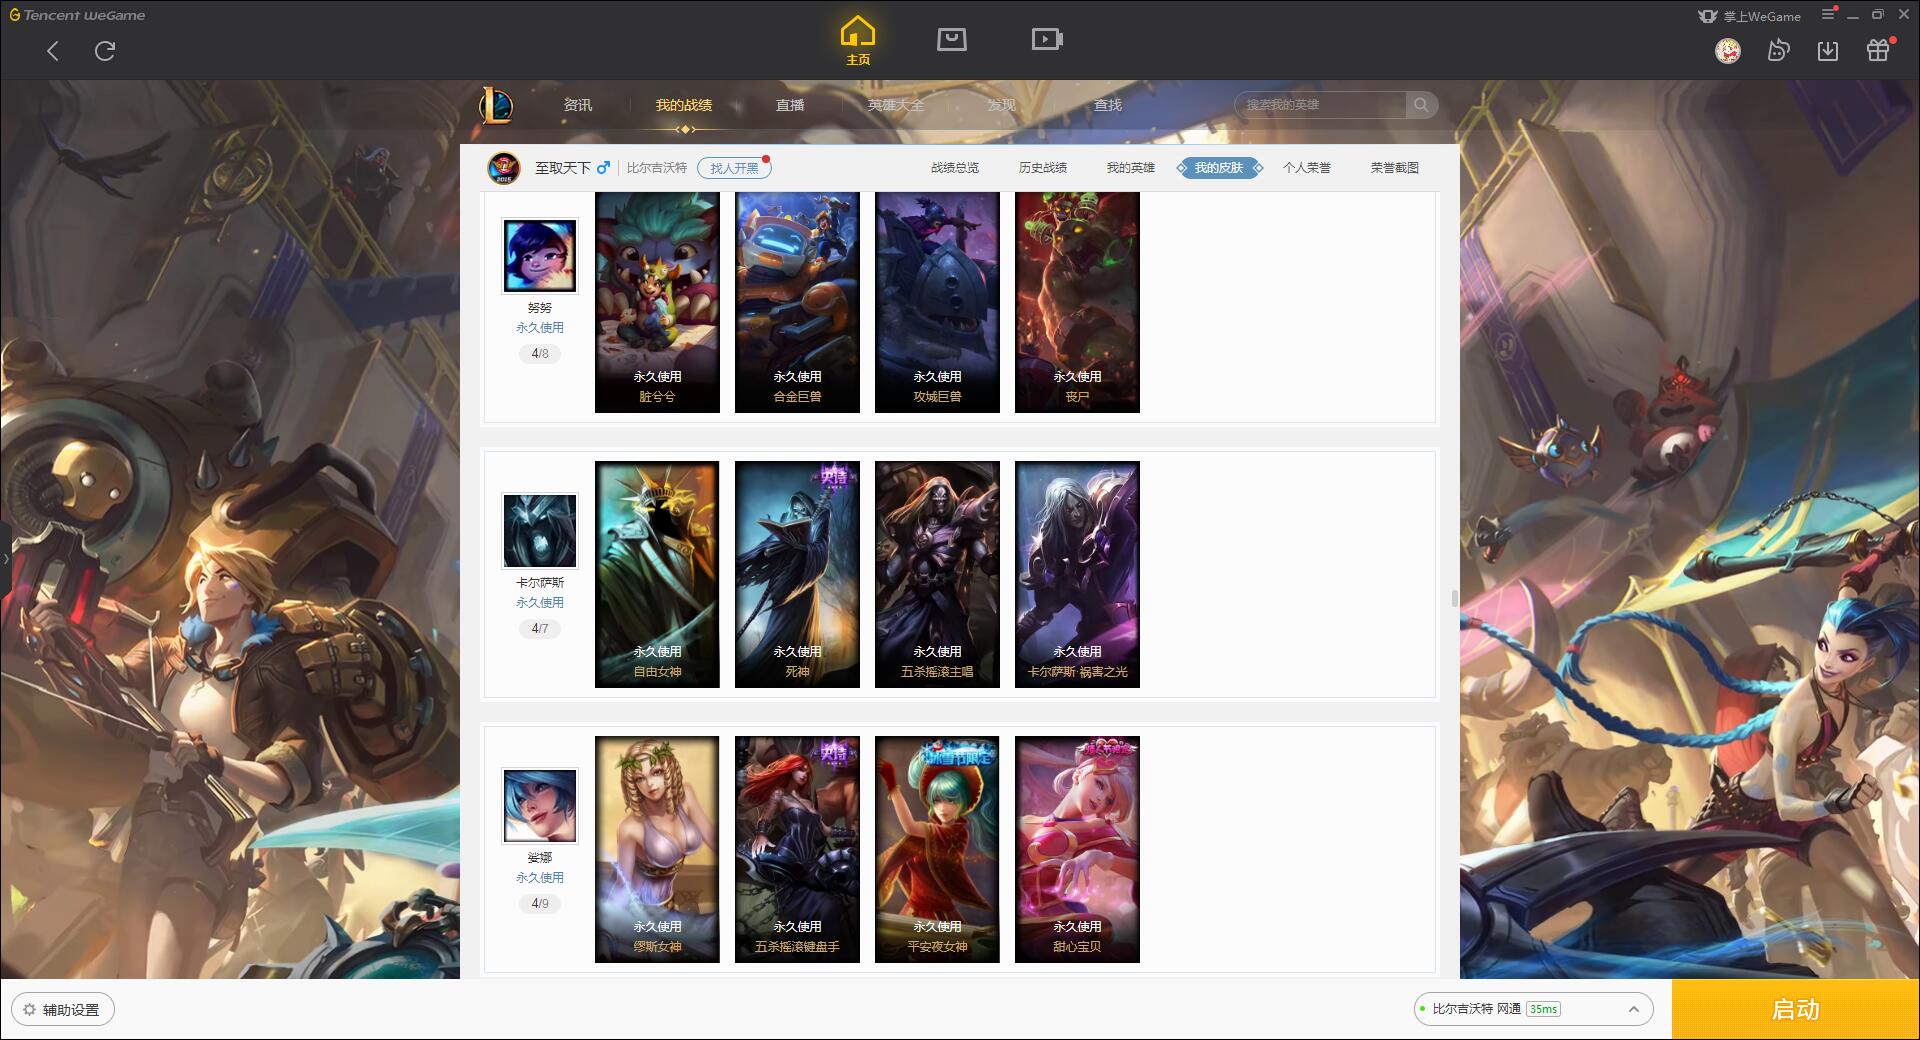This screenshot has width=1920, height=1040.
Task: Click the 努努 champion portrait
Action: (x=540, y=256)
